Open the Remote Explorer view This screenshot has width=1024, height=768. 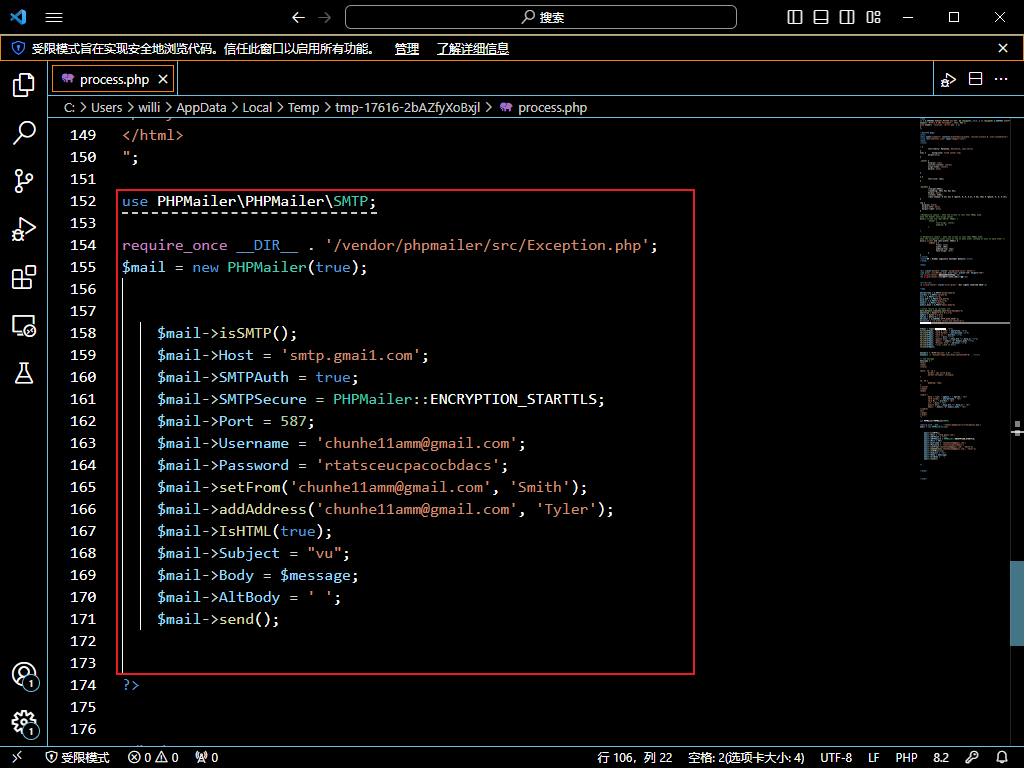[x=24, y=325]
